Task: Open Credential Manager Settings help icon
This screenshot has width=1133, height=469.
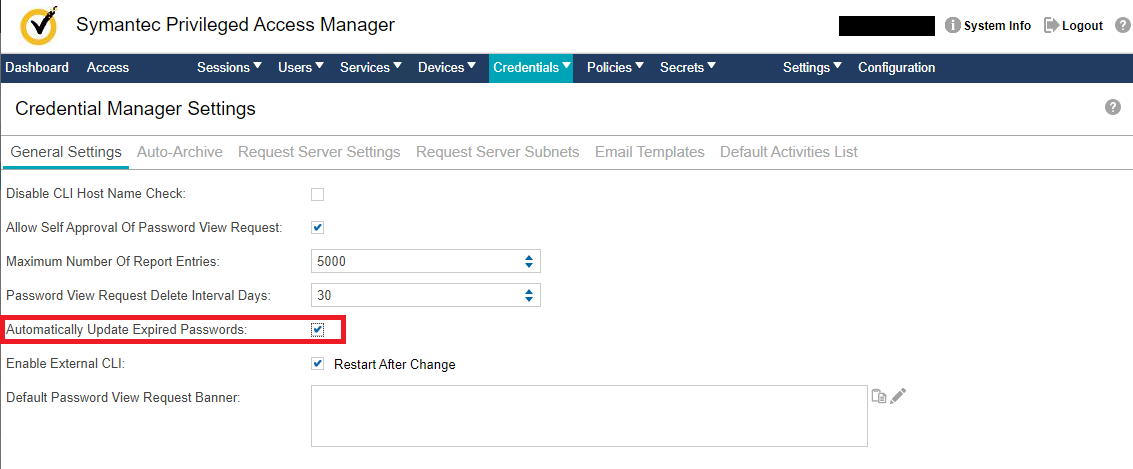Action: click(x=1113, y=107)
